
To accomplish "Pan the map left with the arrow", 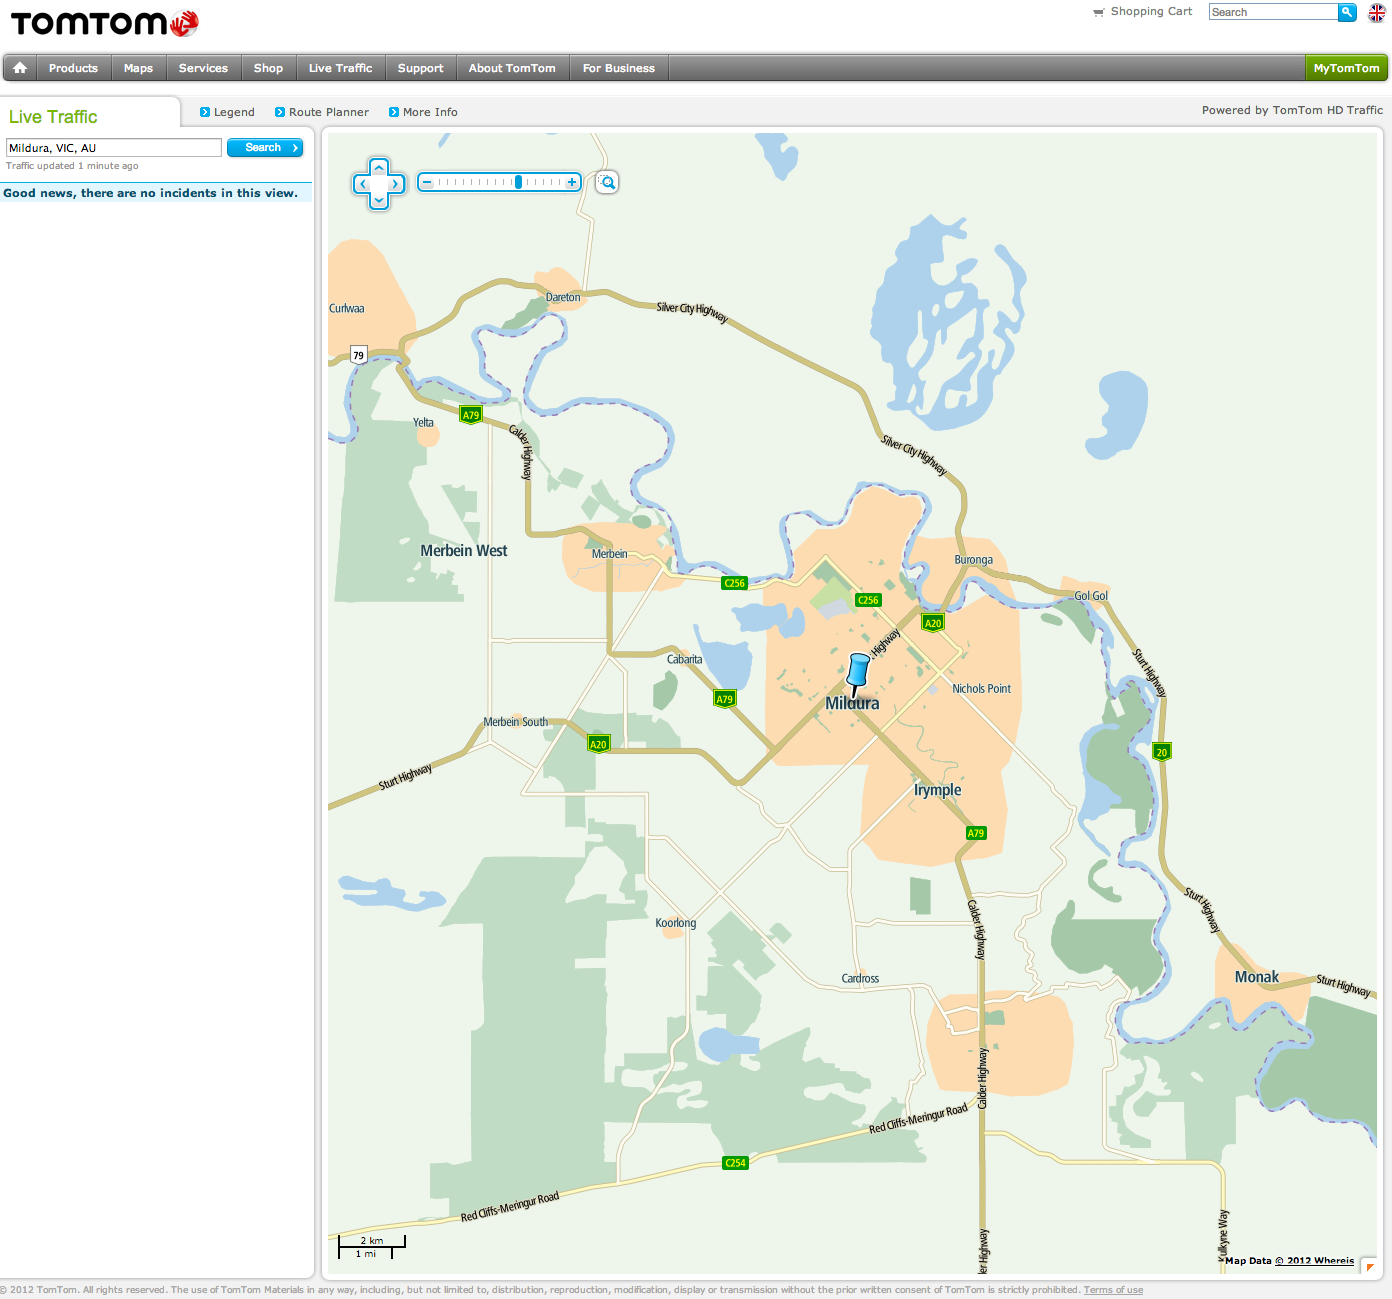I will click(362, 184).
